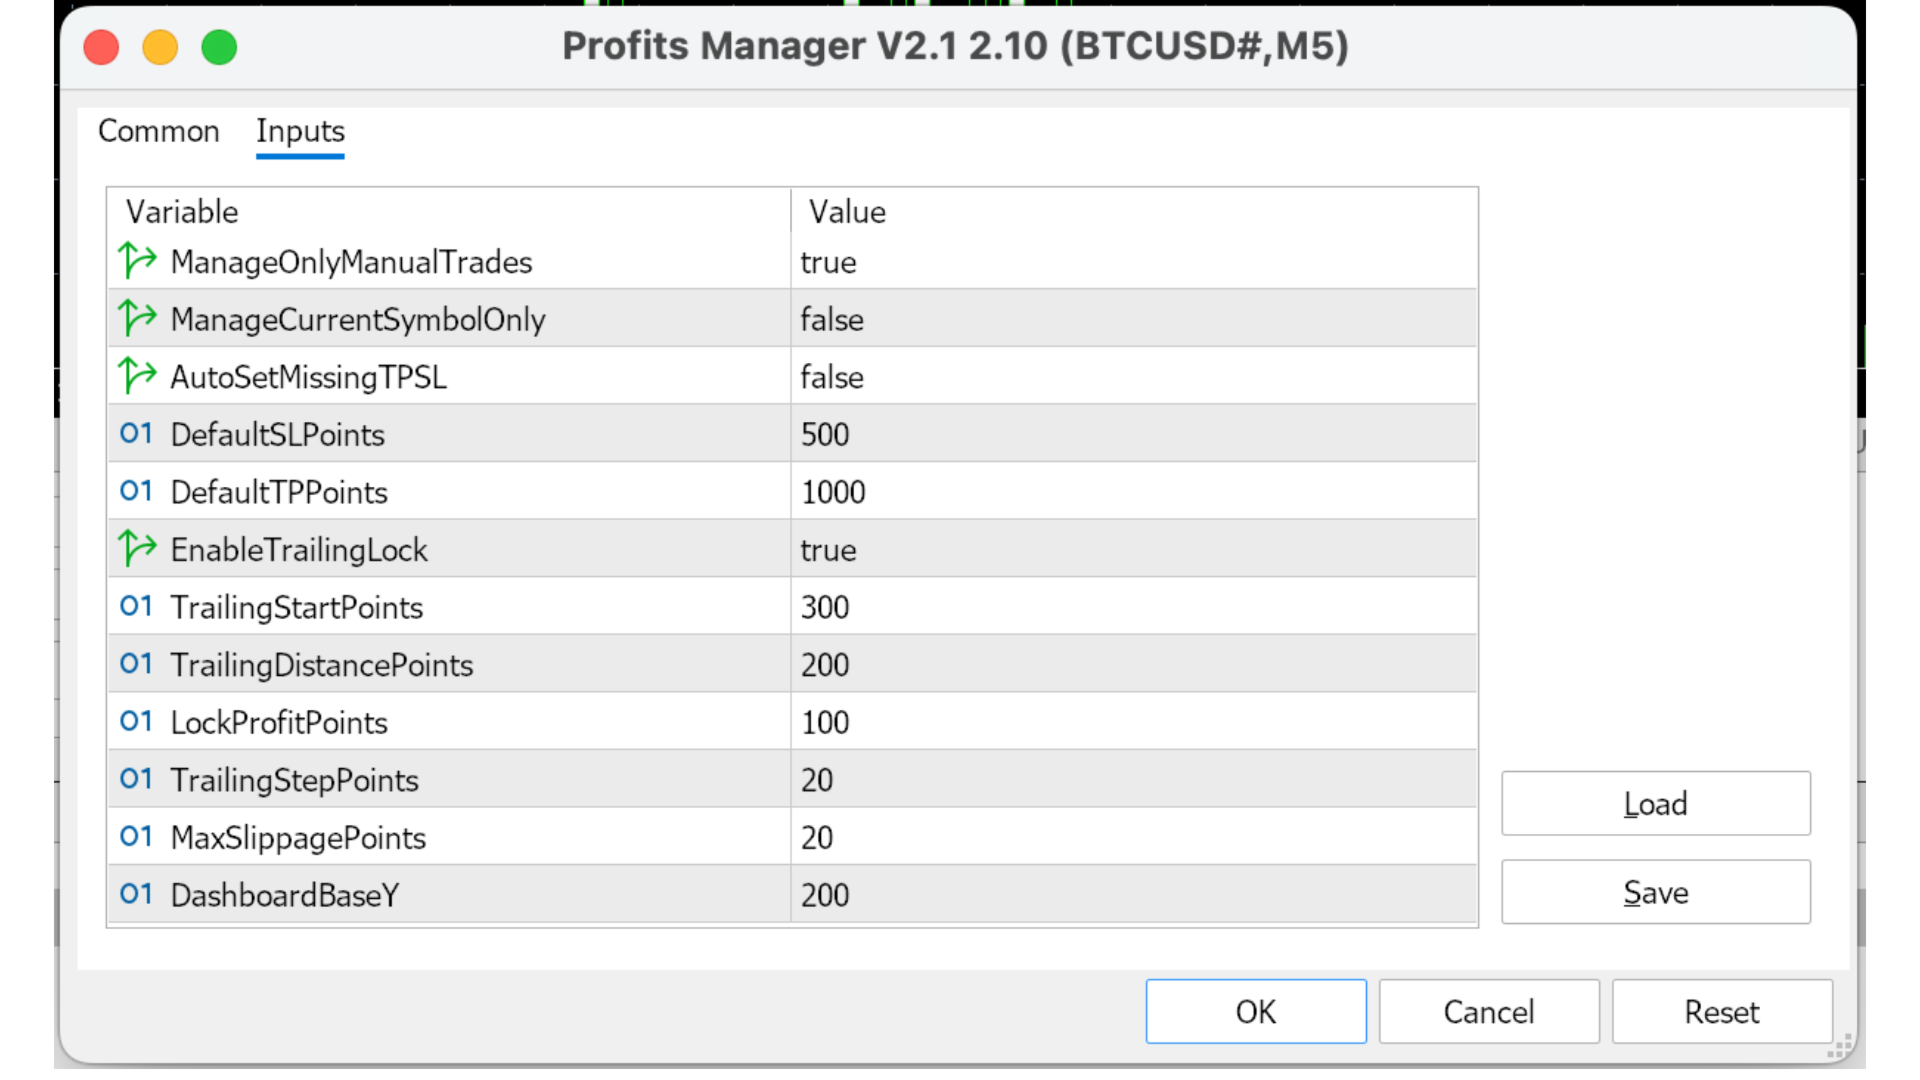Click the TrailingStartPoints integer type icon
Viewport: 1920px width, 1080px height.
(x=136, y=607)
